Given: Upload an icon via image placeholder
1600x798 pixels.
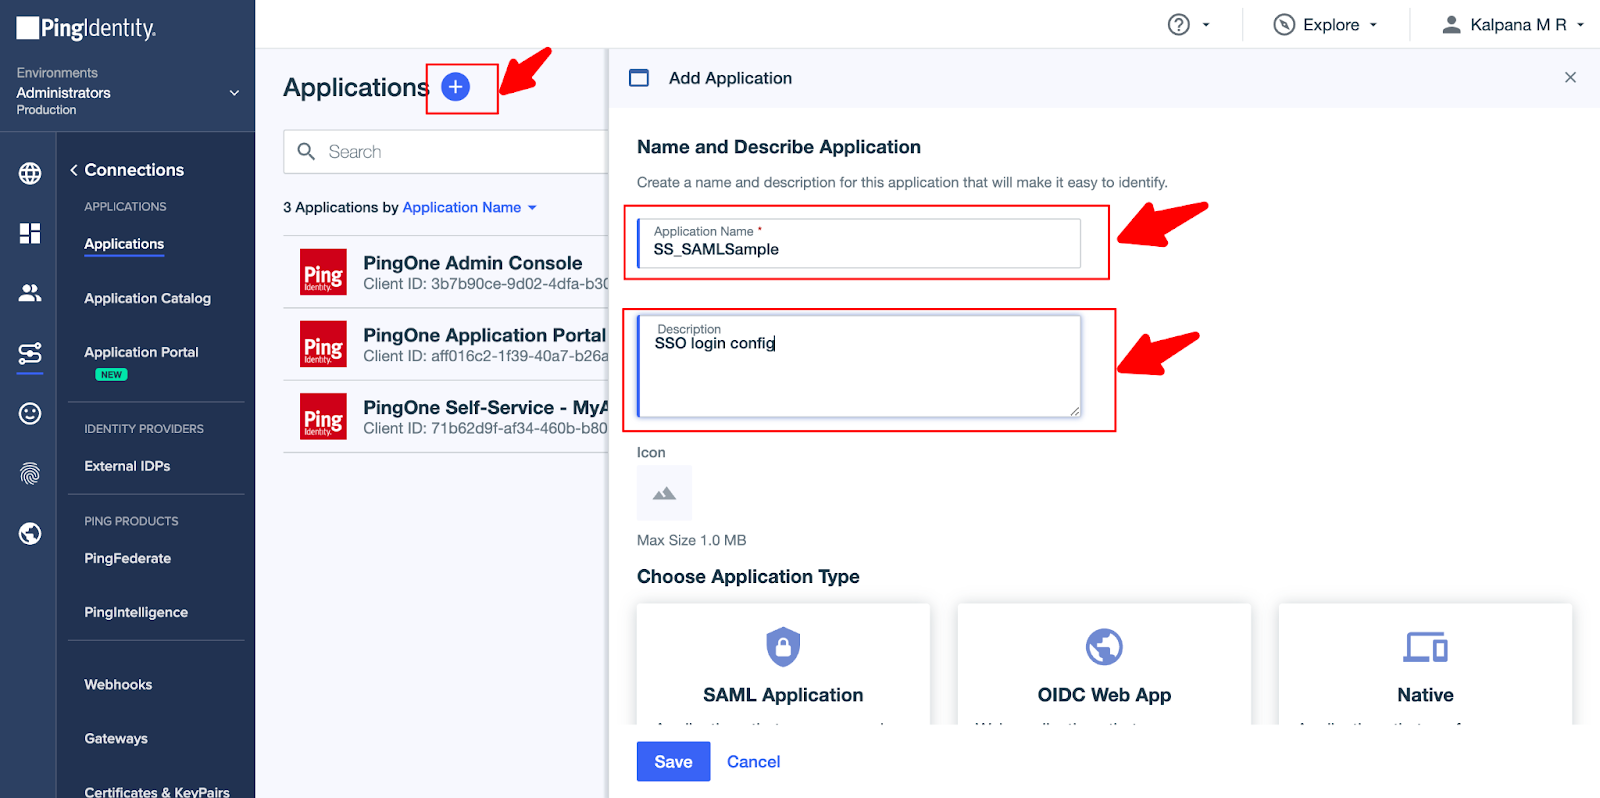Looking at the screenshot, I should [x=664, y=493].
